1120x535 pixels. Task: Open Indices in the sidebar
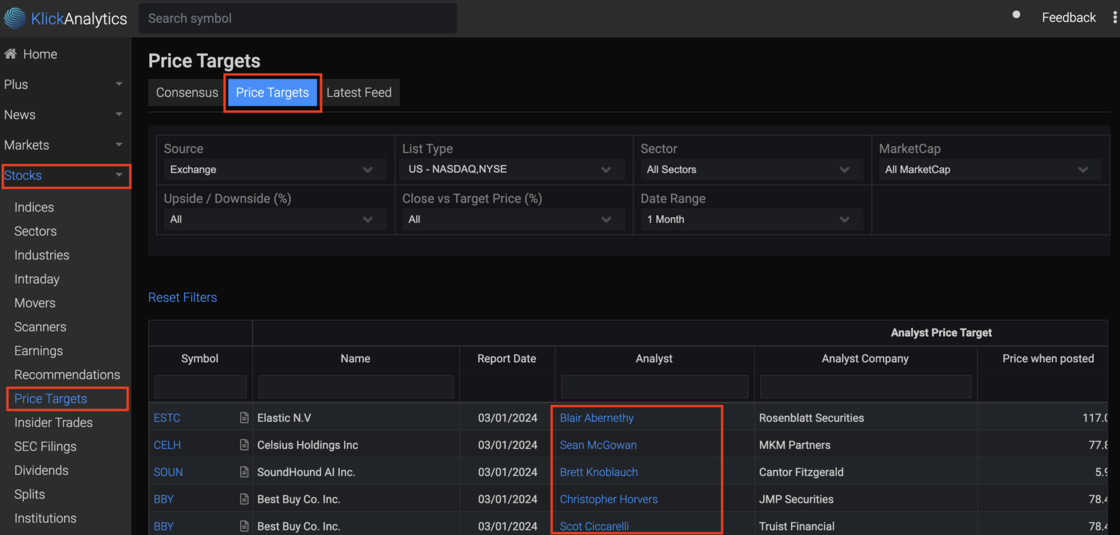coord(34,207)
